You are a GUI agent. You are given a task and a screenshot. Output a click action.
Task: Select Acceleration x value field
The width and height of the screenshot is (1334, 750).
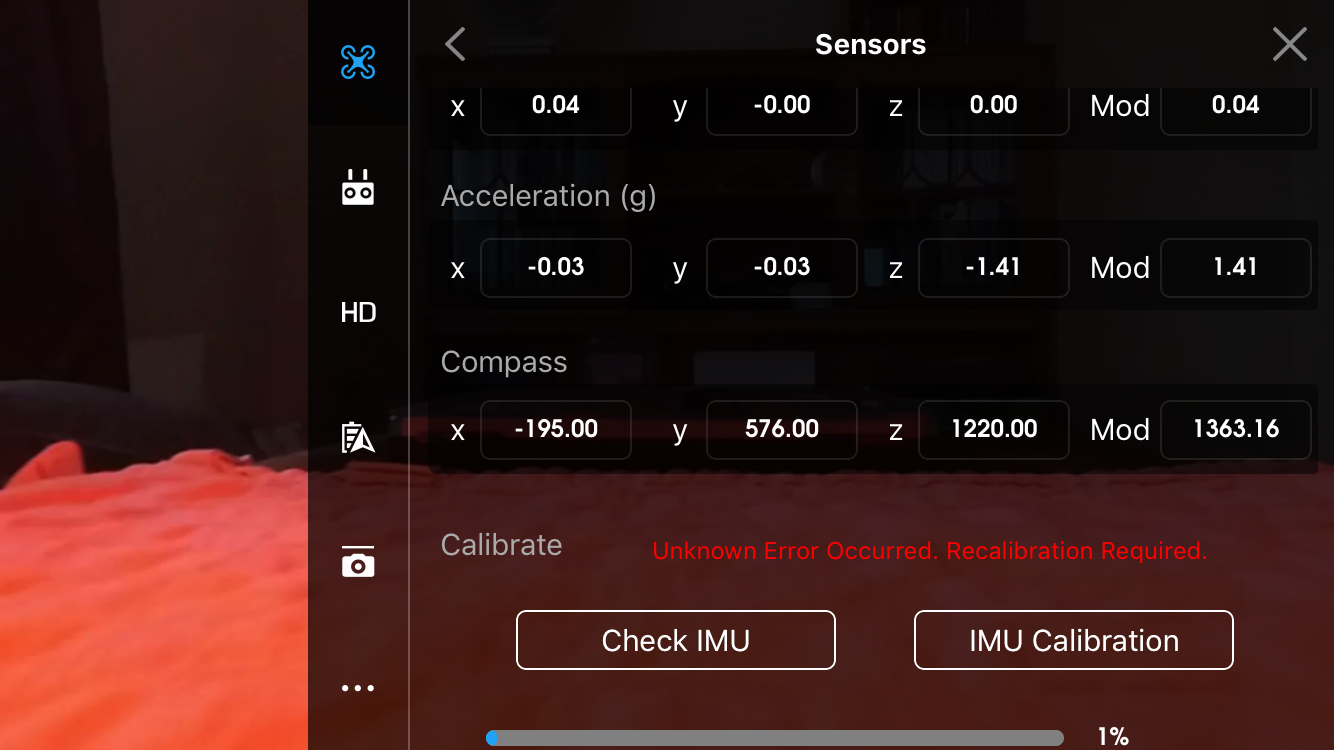555,267
